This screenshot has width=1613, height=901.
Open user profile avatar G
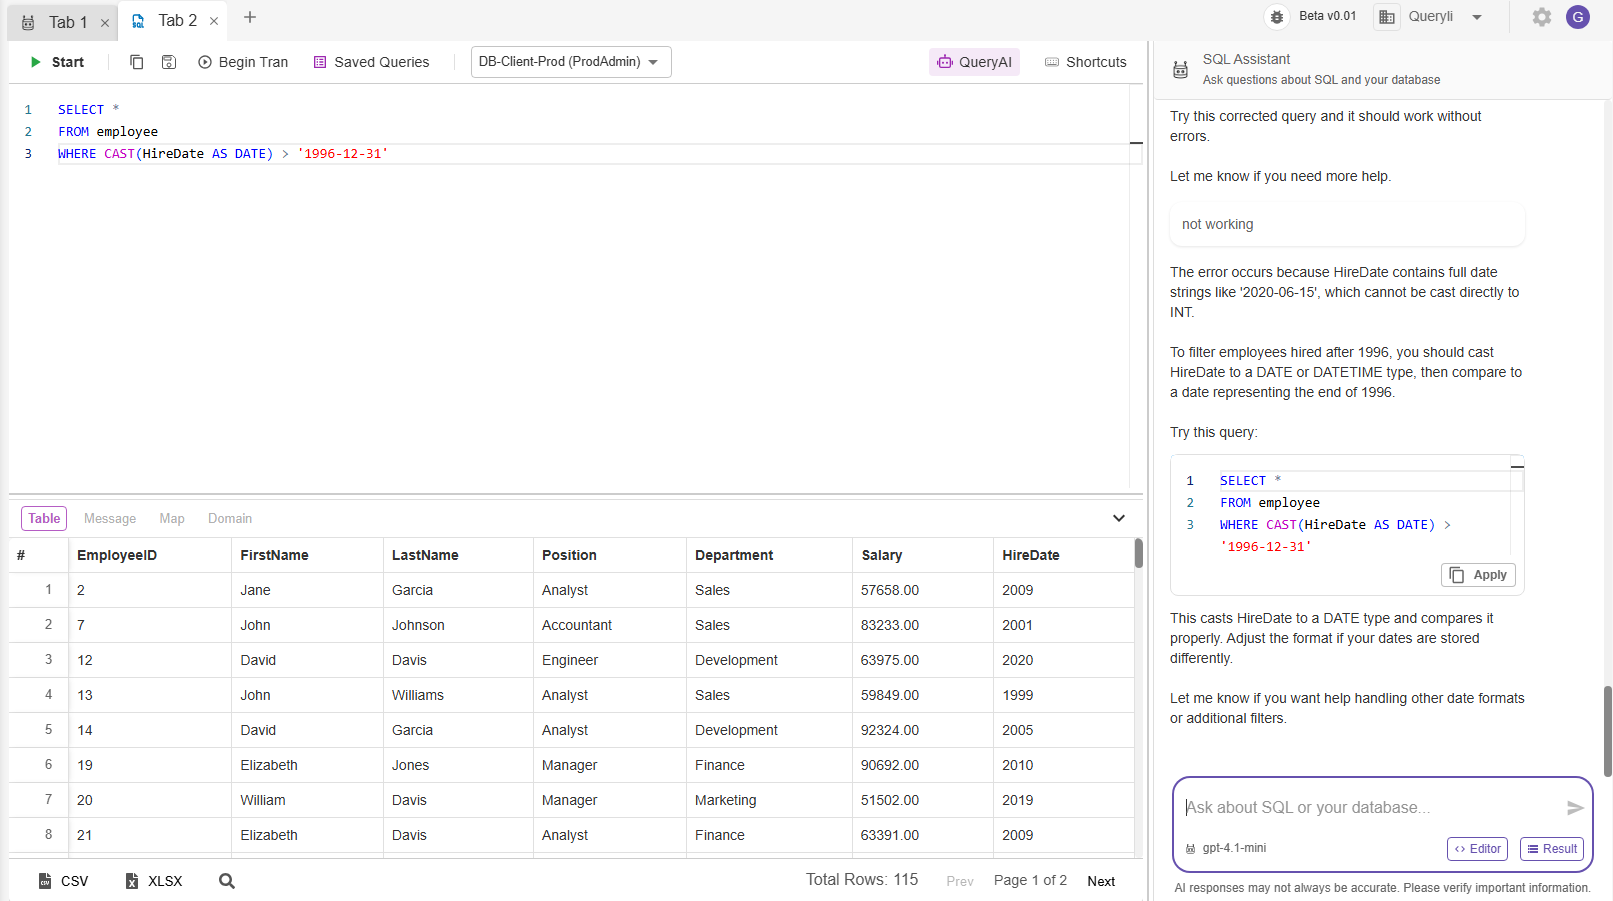pyautogui.click(x=1578, y=17)
